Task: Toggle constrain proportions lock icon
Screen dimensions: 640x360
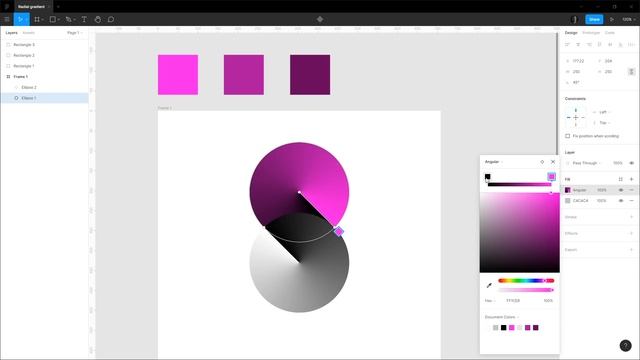Action: (631, 71)
